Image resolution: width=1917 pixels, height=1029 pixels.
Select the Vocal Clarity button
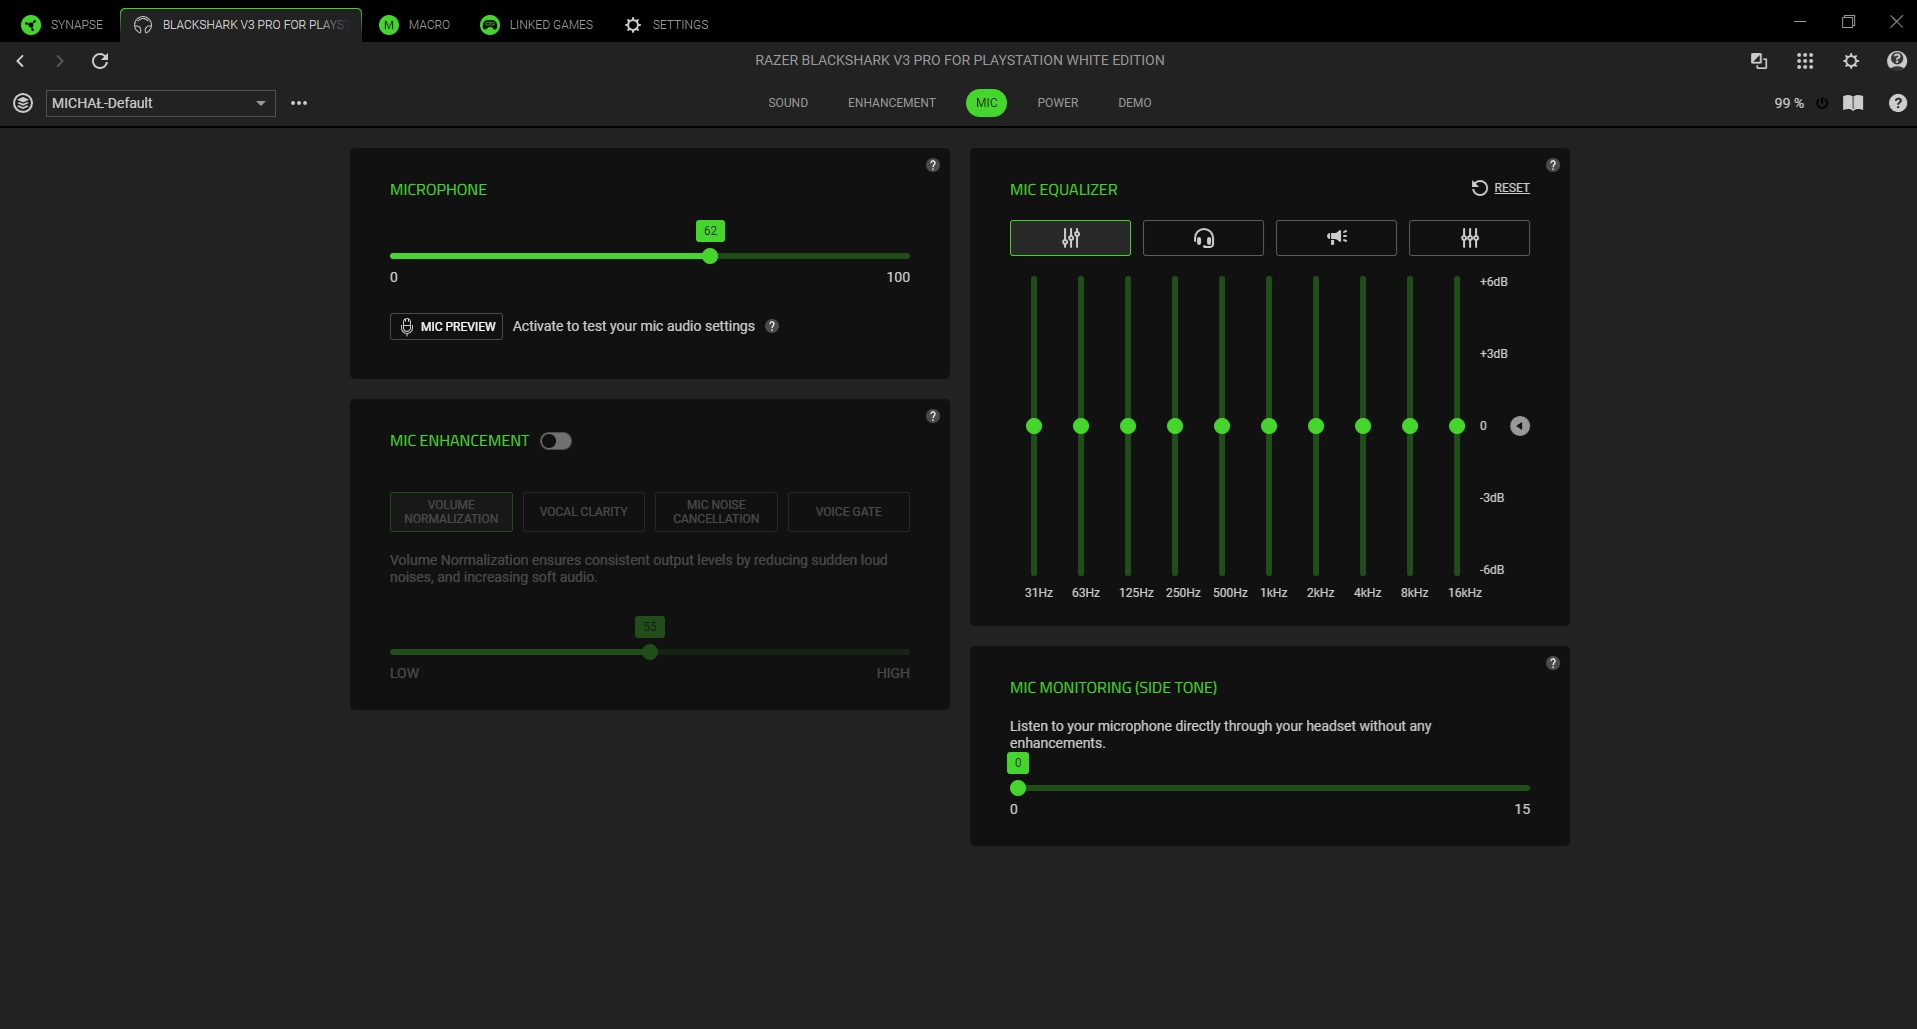[583, 512]
